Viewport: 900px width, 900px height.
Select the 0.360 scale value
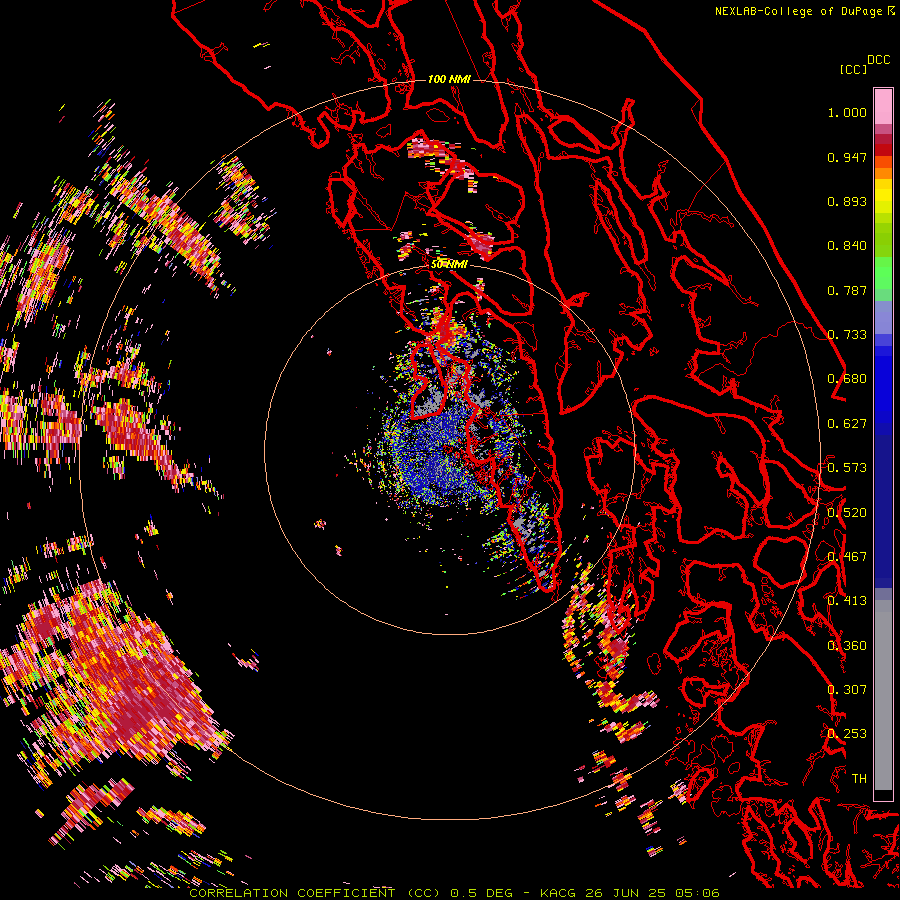[847, 646]
